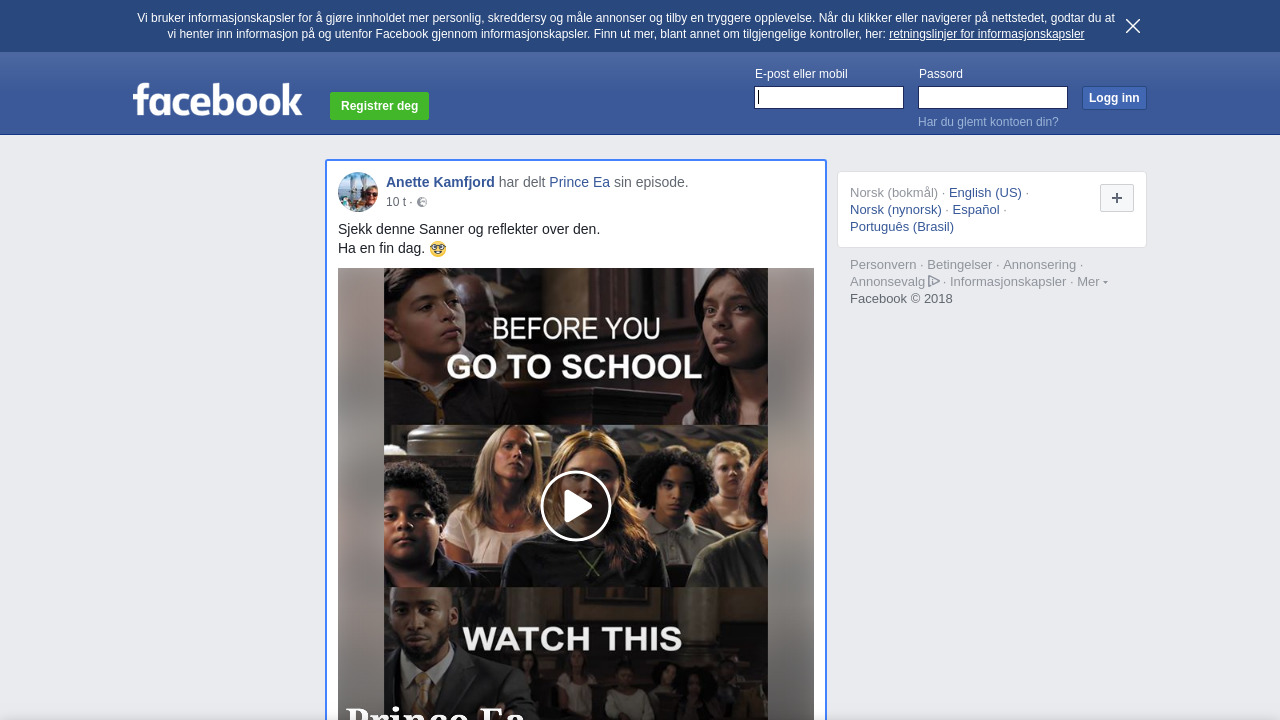Open Har du glemt kontoen din link

tap(988, 122)
